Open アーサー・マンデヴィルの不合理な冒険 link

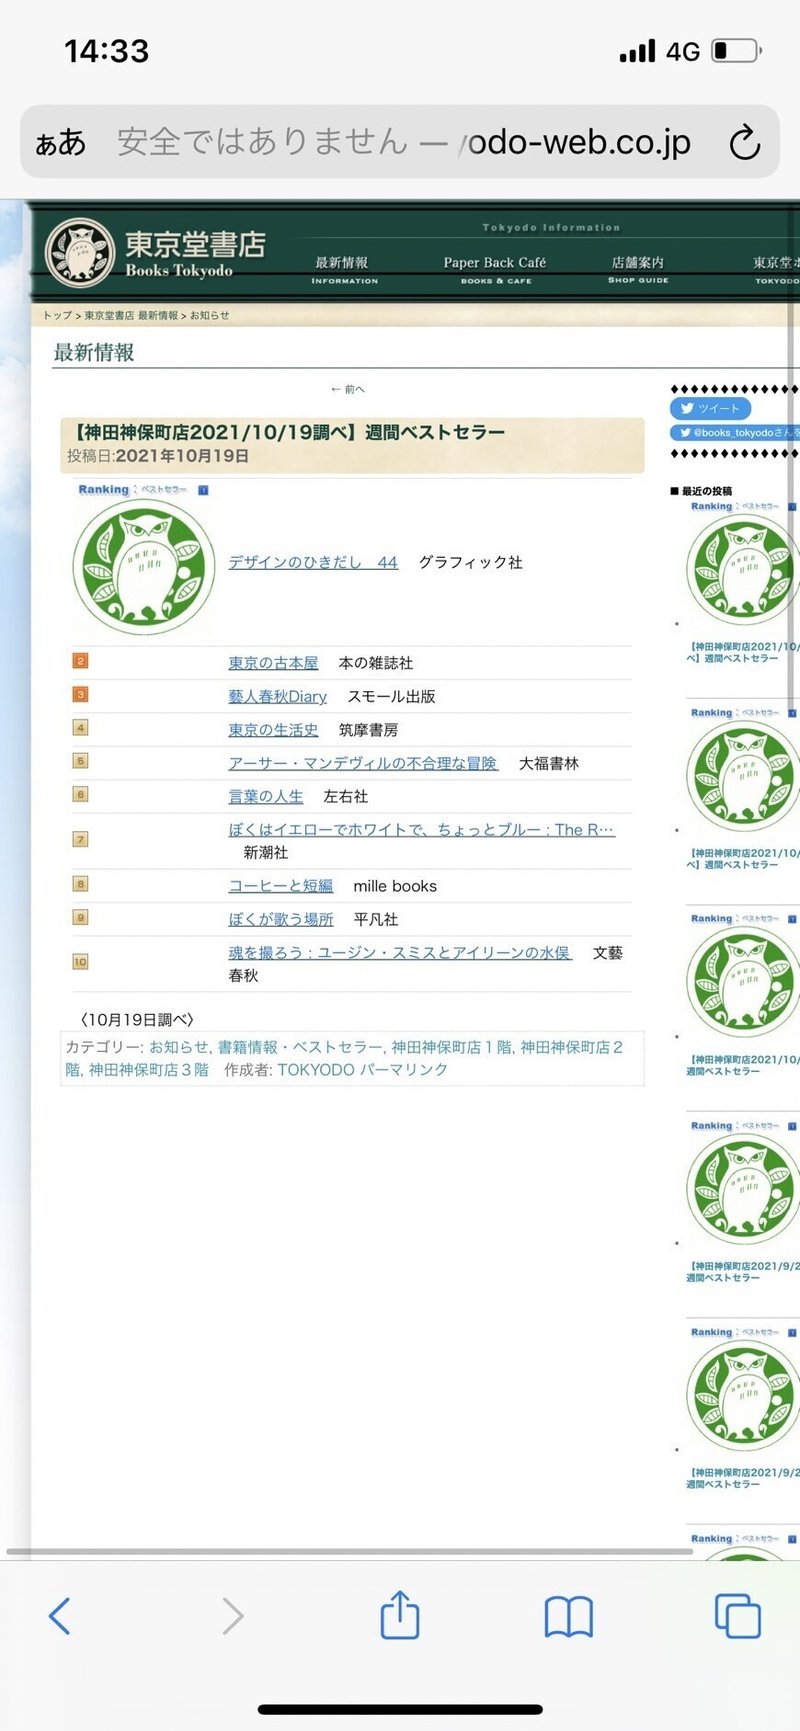coord(363,763)
